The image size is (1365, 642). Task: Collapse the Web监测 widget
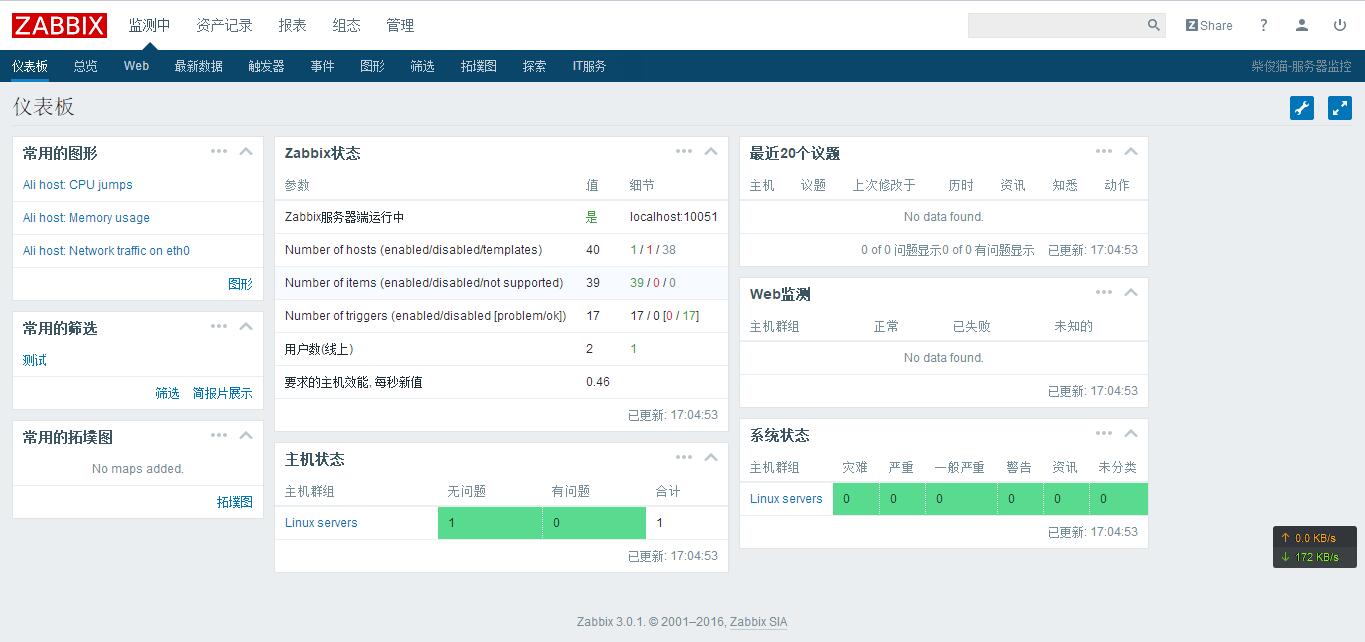[1131, 292]
